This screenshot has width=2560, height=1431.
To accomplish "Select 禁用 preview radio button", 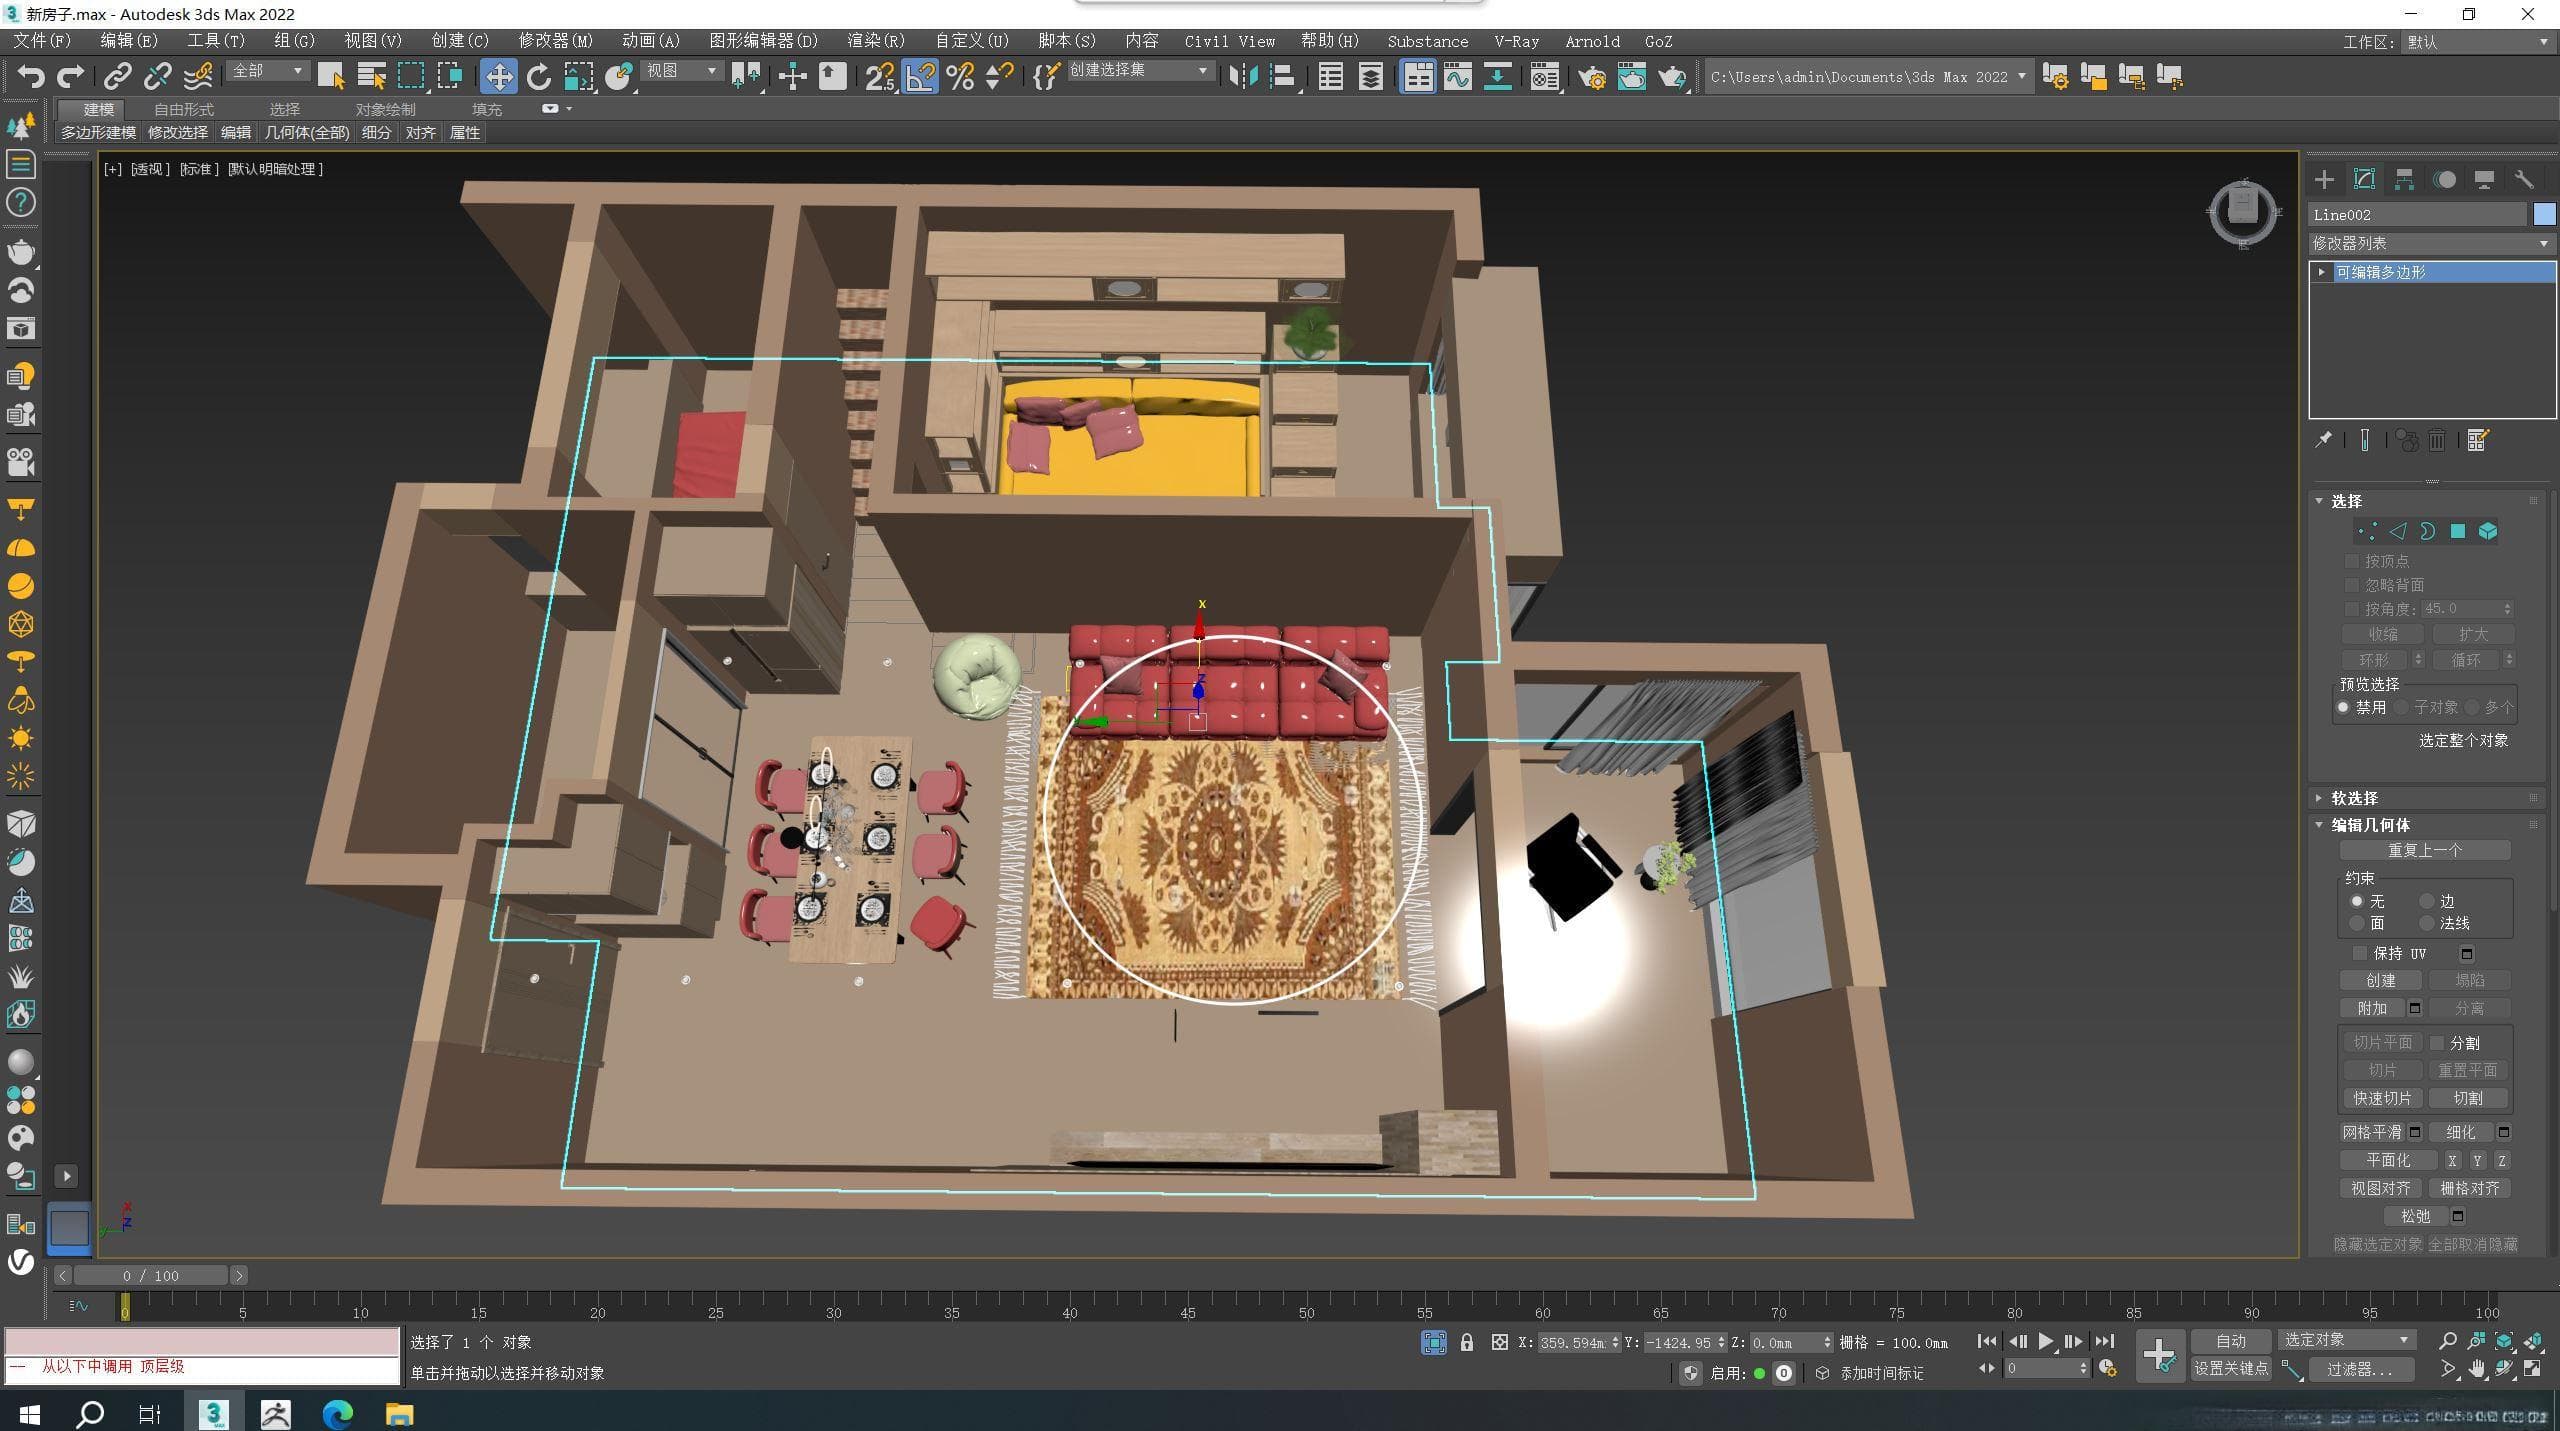I will (2343, 707).
